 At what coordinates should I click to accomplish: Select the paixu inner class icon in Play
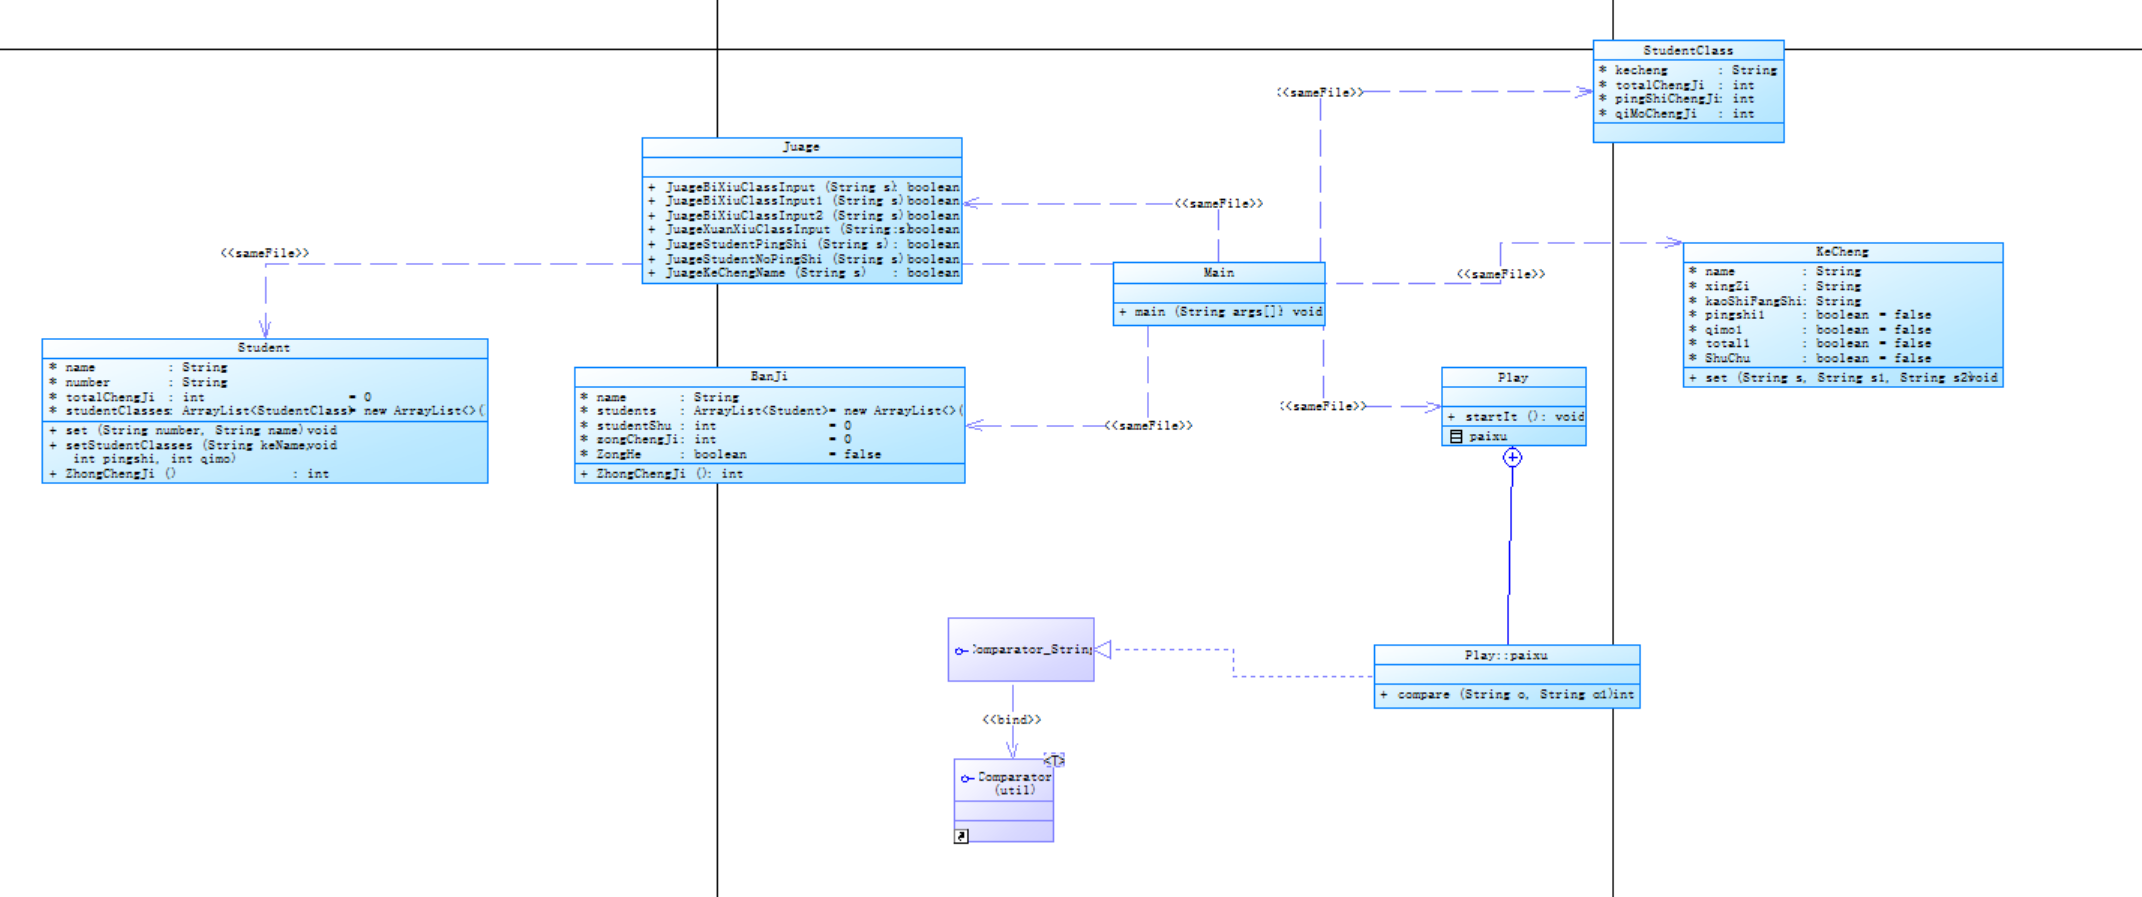pos(1456,436)
